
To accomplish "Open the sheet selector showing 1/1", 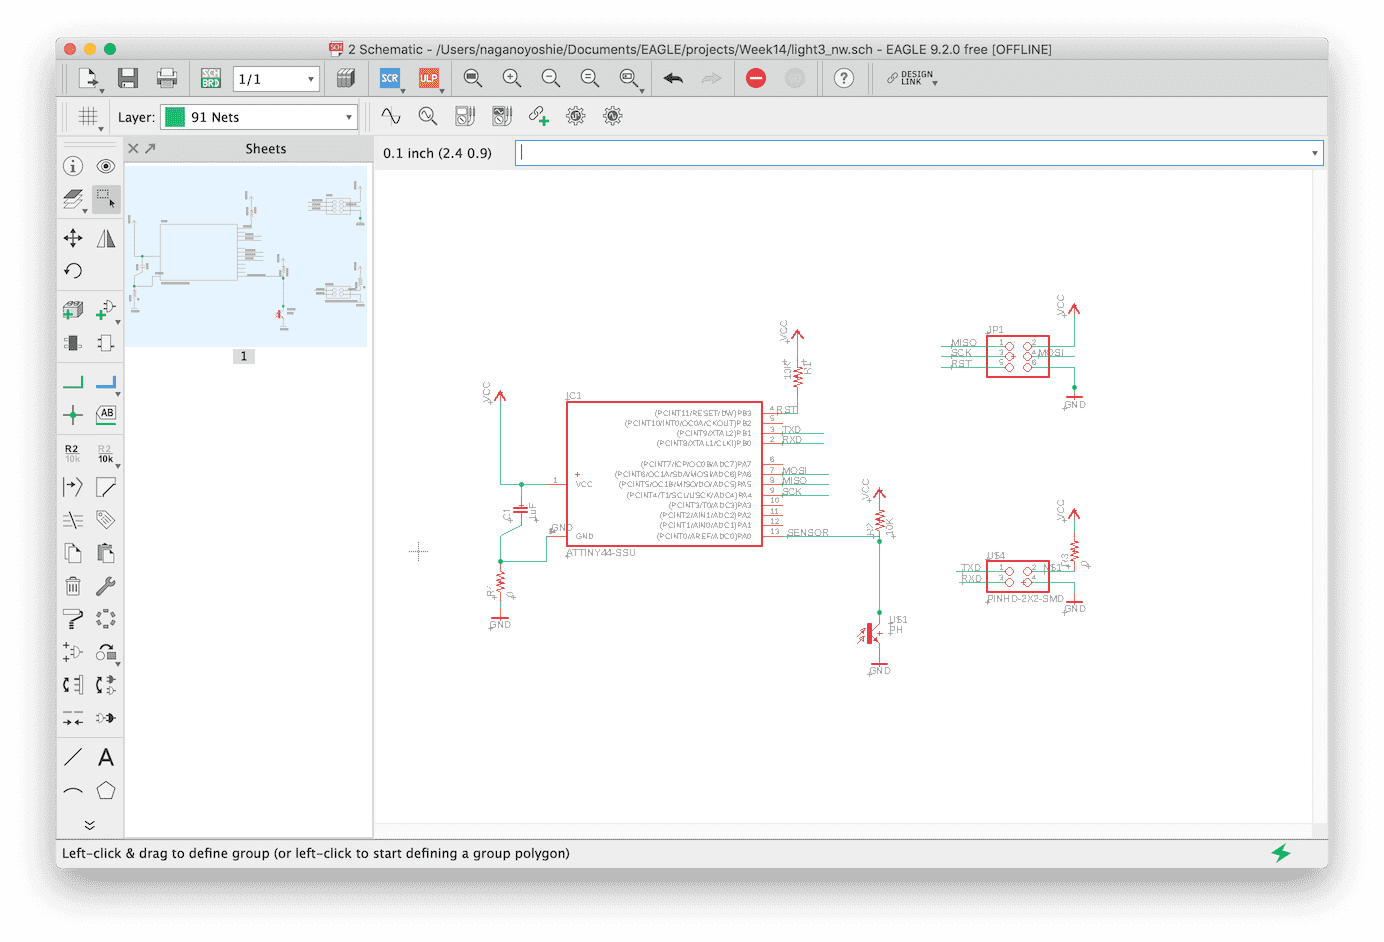I will (x=276, y=79).
